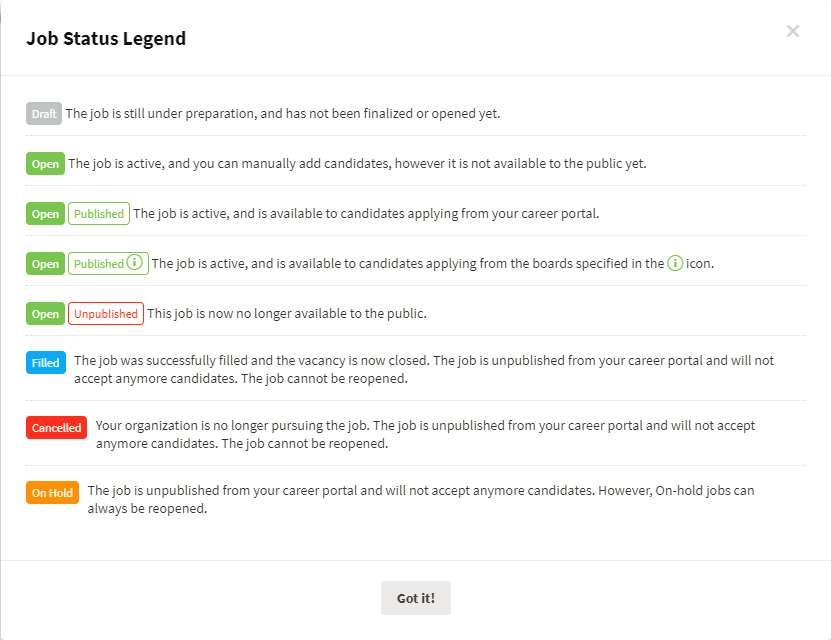Click the red Cancelled status badge
Image resolution: width=831 pixels, height=640 pixels.
pos(56,428)
